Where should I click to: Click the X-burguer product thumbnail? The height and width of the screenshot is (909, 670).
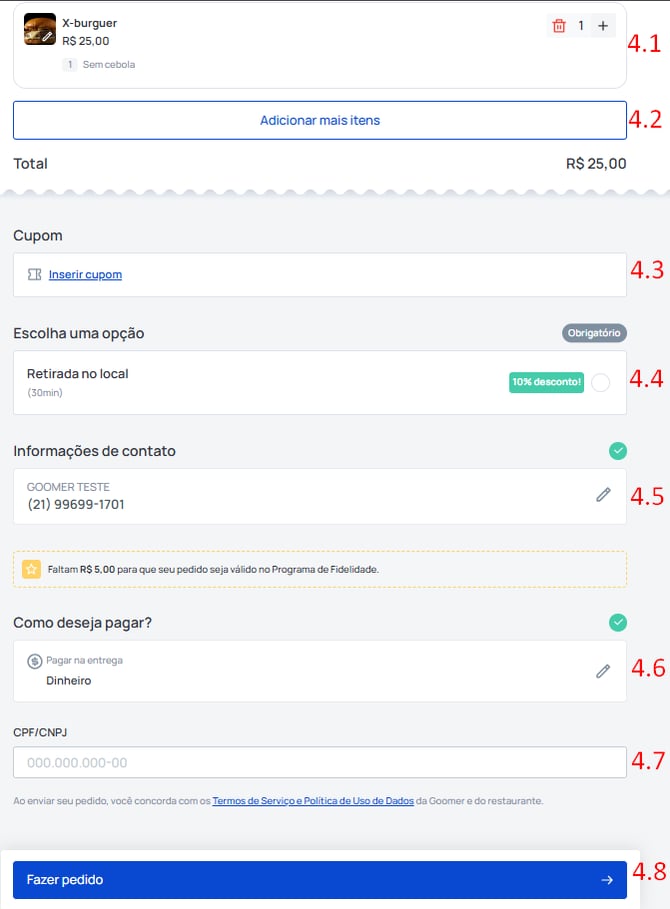coord(40,29)
